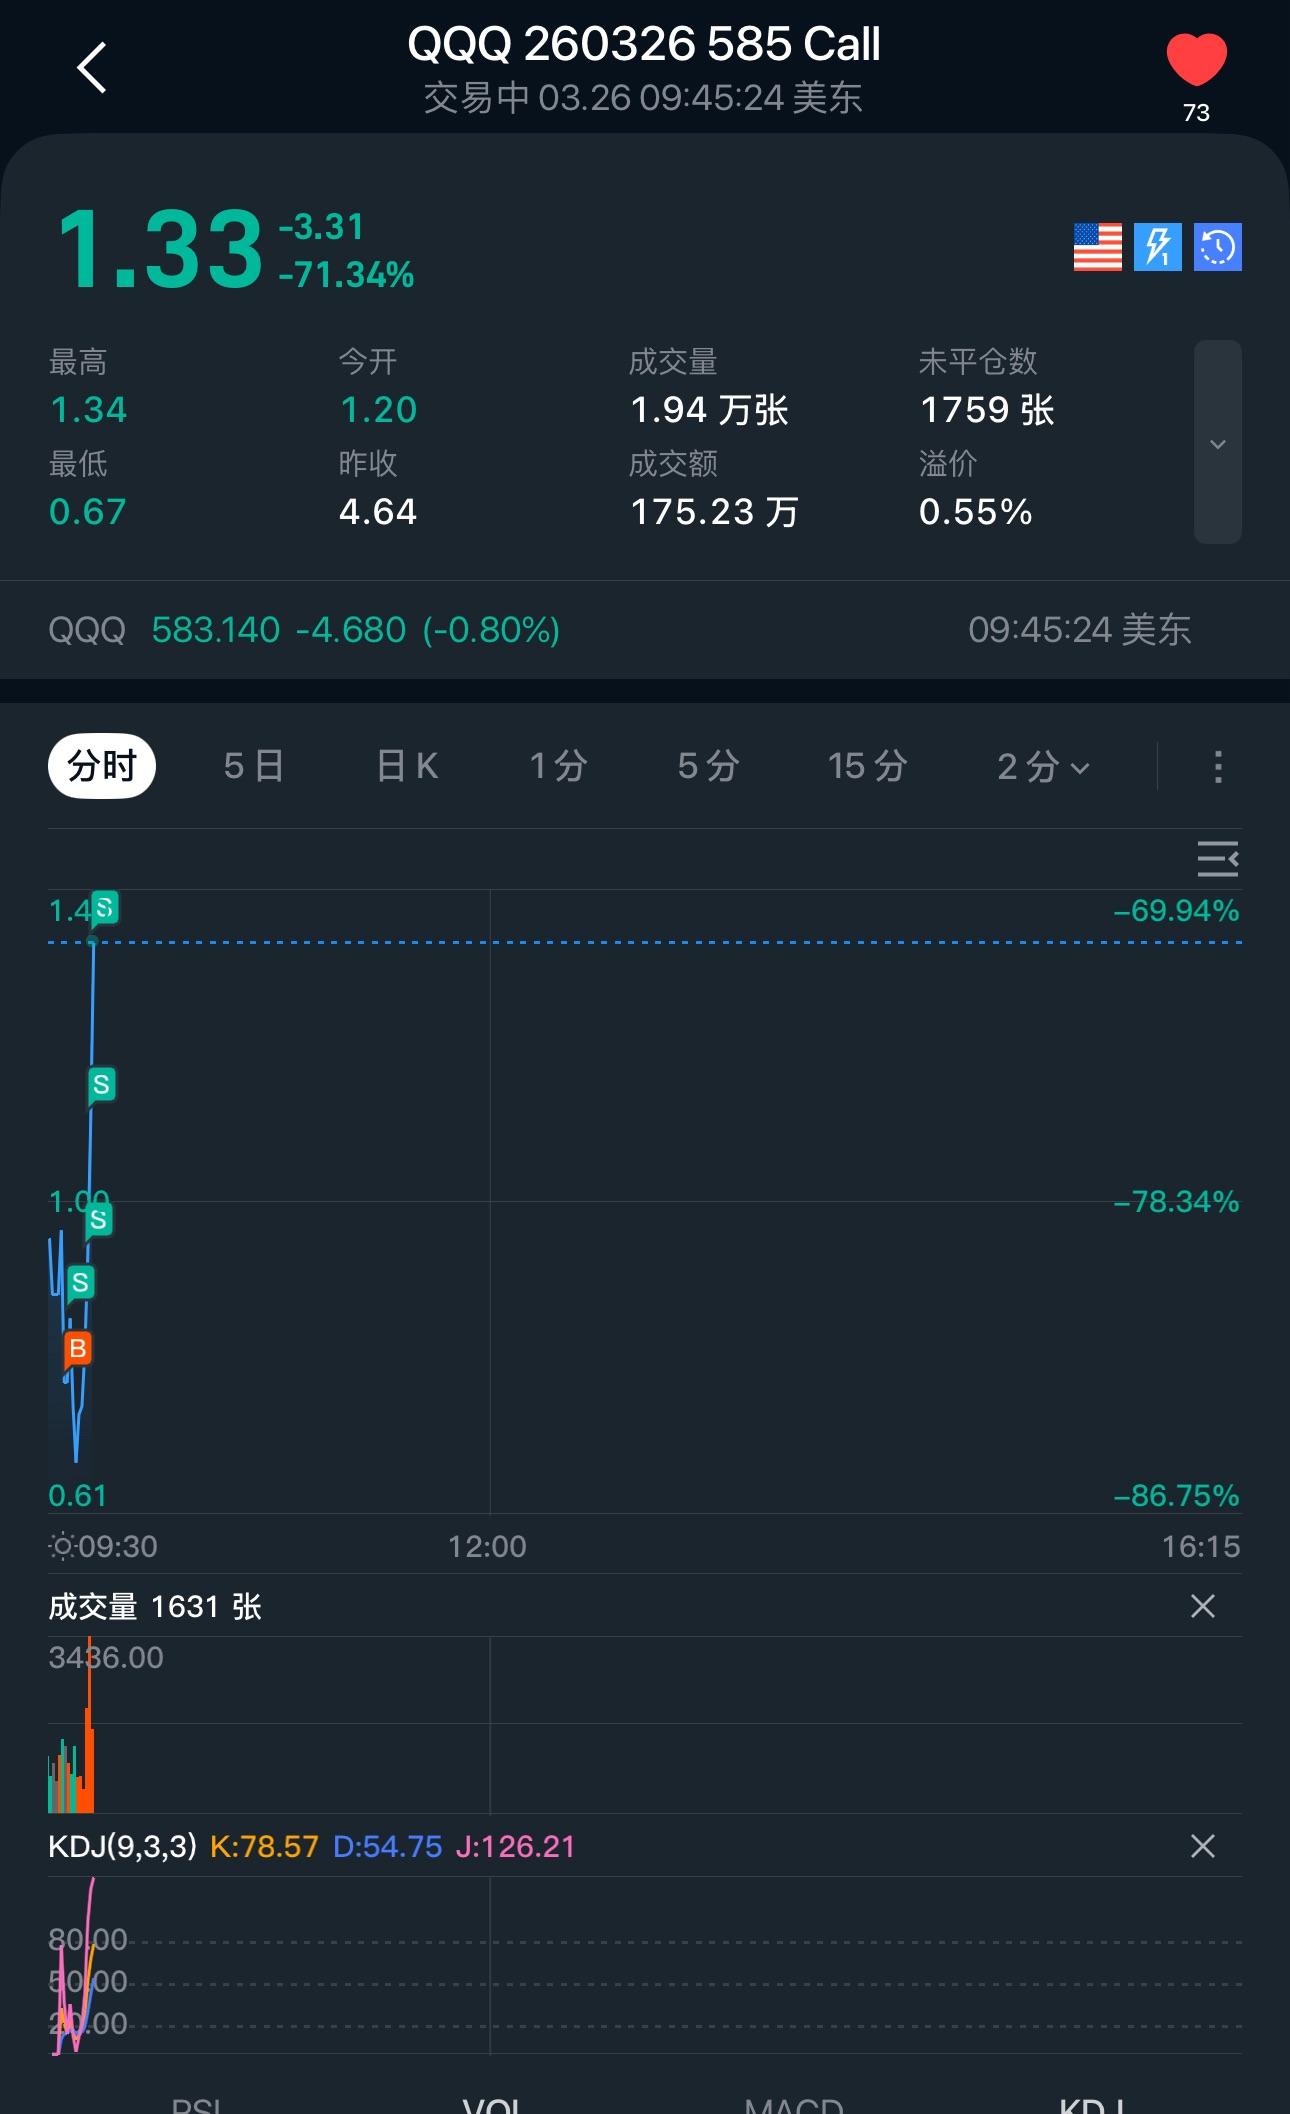
Task: Tap the K:78.57 indicator value
Action: pyautogui.click(x=264, y=1846)
